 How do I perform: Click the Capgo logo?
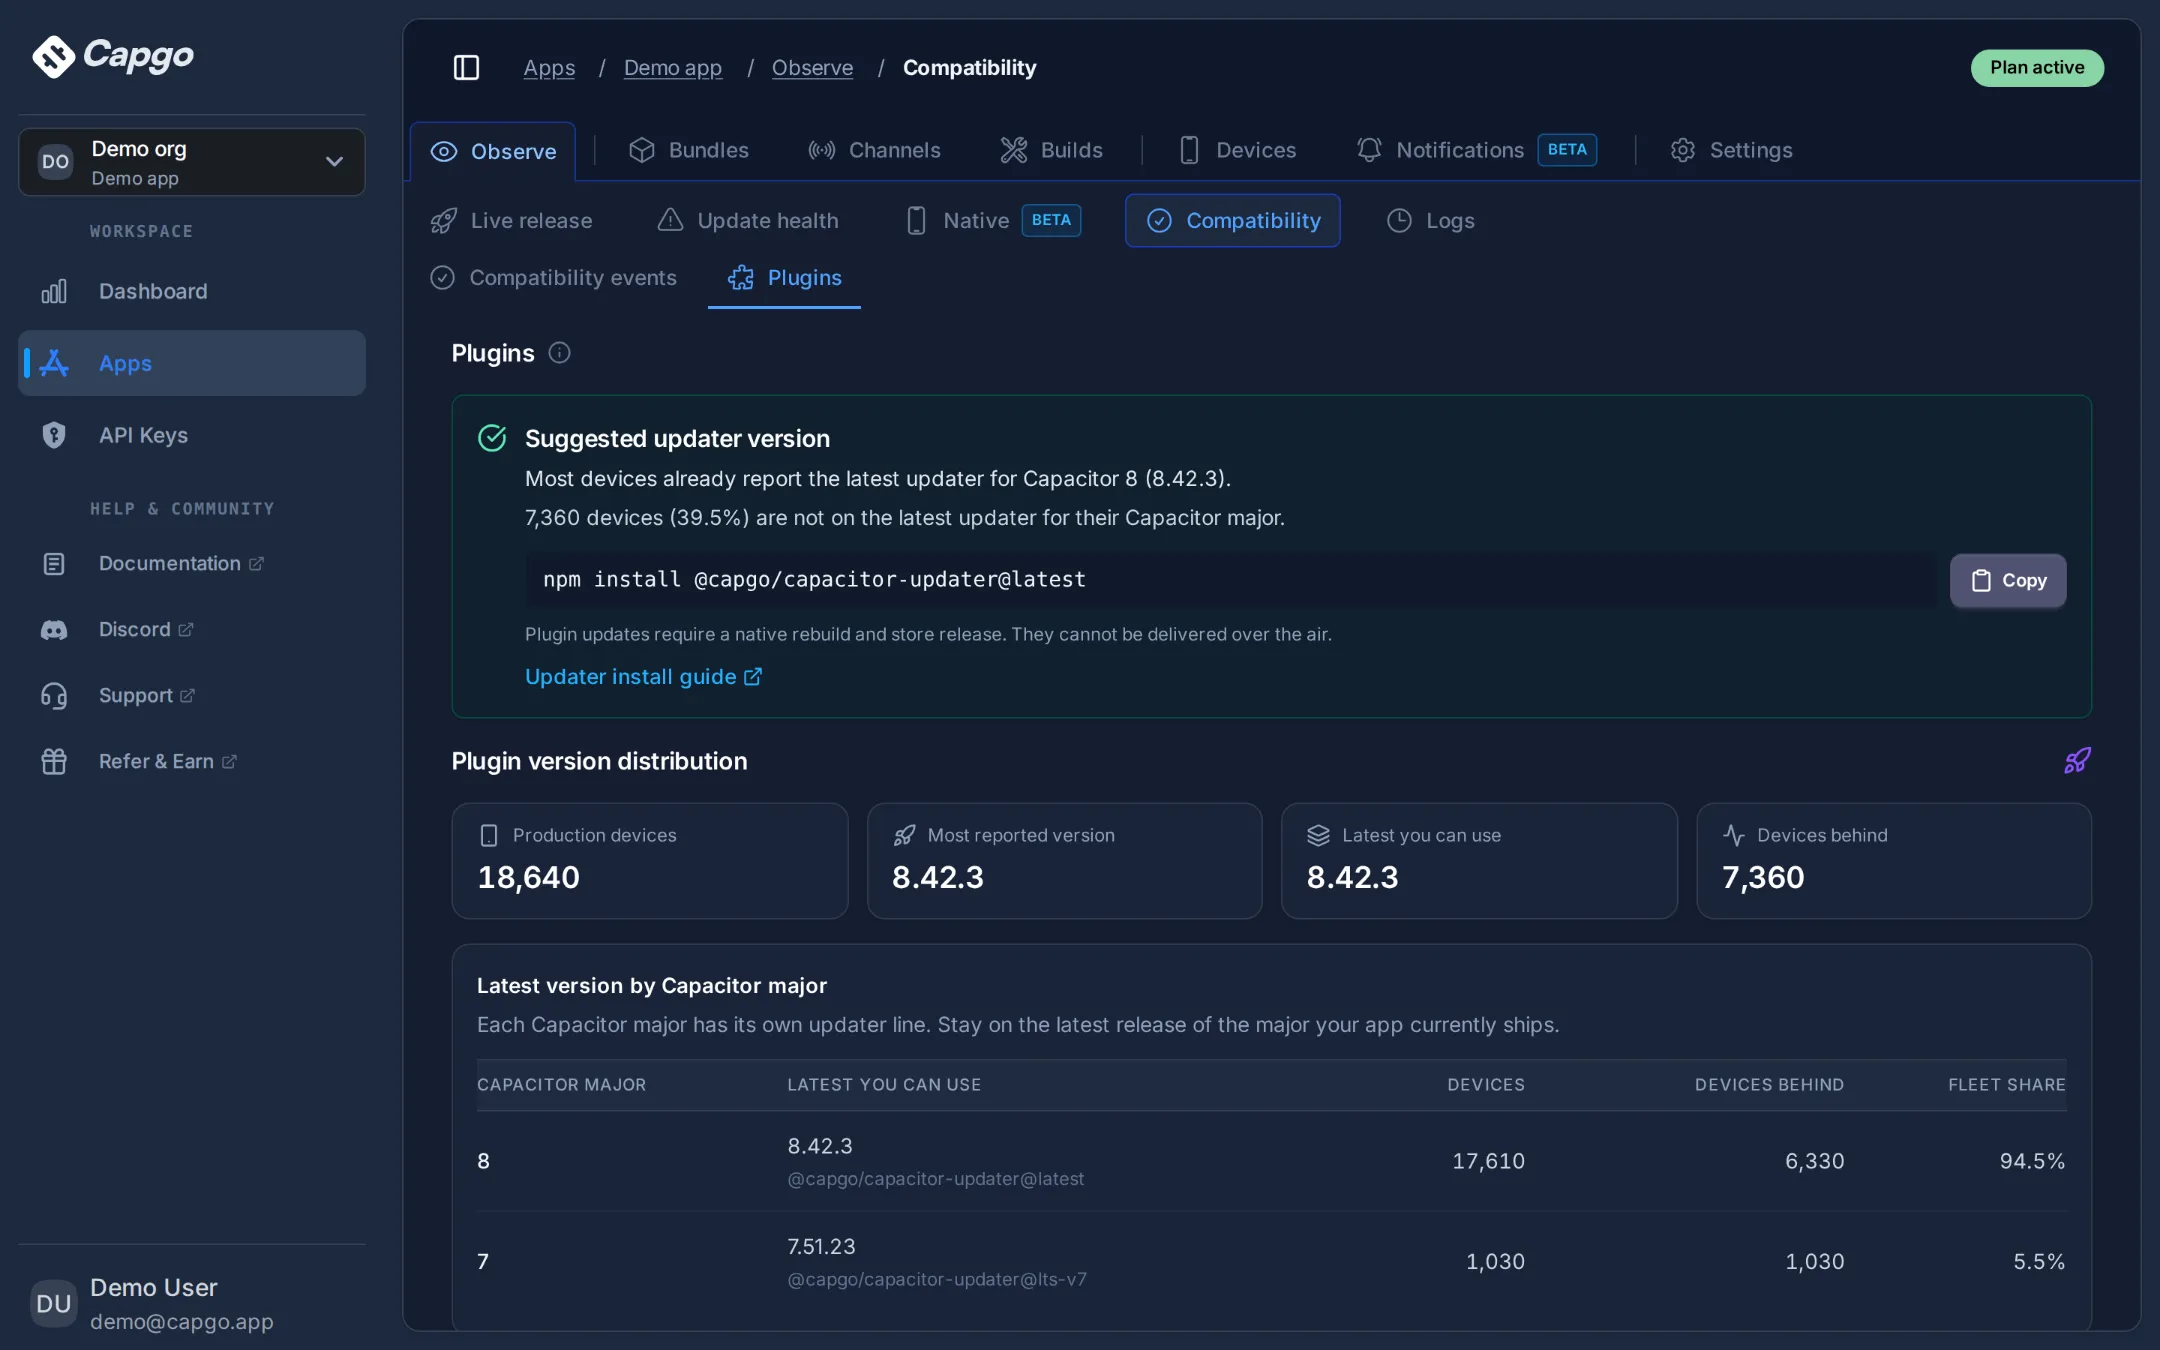(113, 55)
